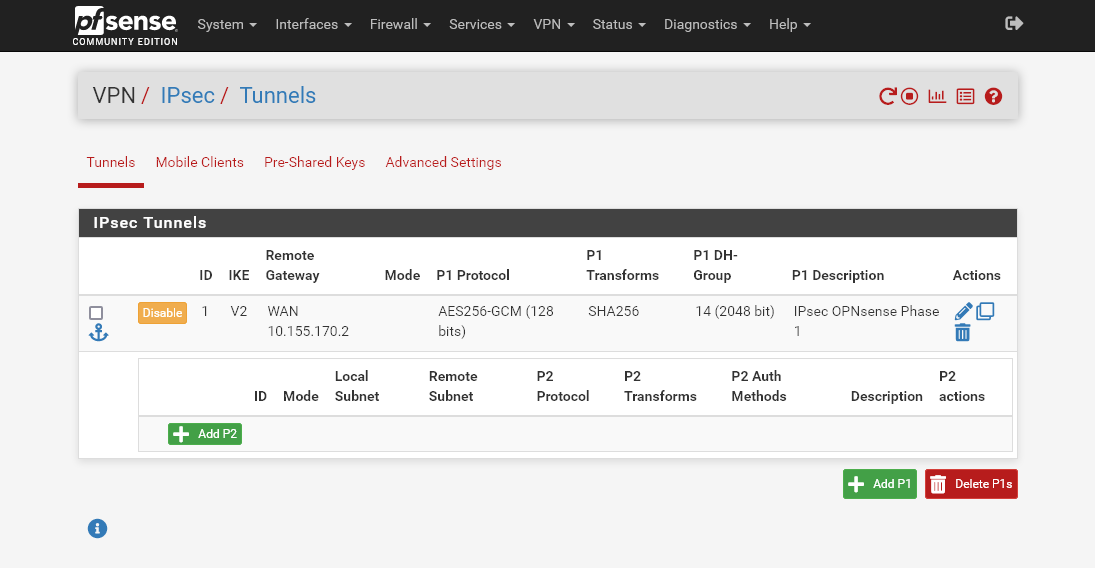Viewport: 1095px width, 568px height.
Task: Switch to the Mobile Clients tab
Action: click(199, 162)
